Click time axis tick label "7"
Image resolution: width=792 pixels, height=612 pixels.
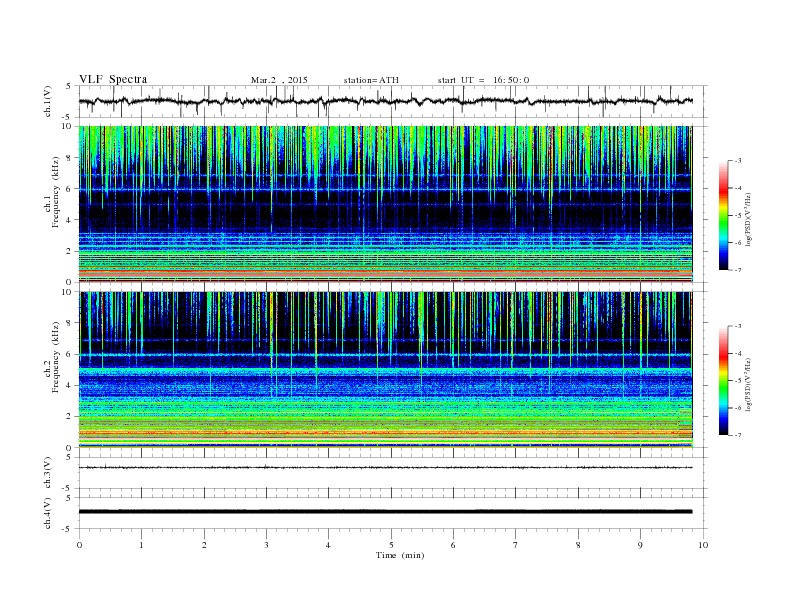(515, 545)
